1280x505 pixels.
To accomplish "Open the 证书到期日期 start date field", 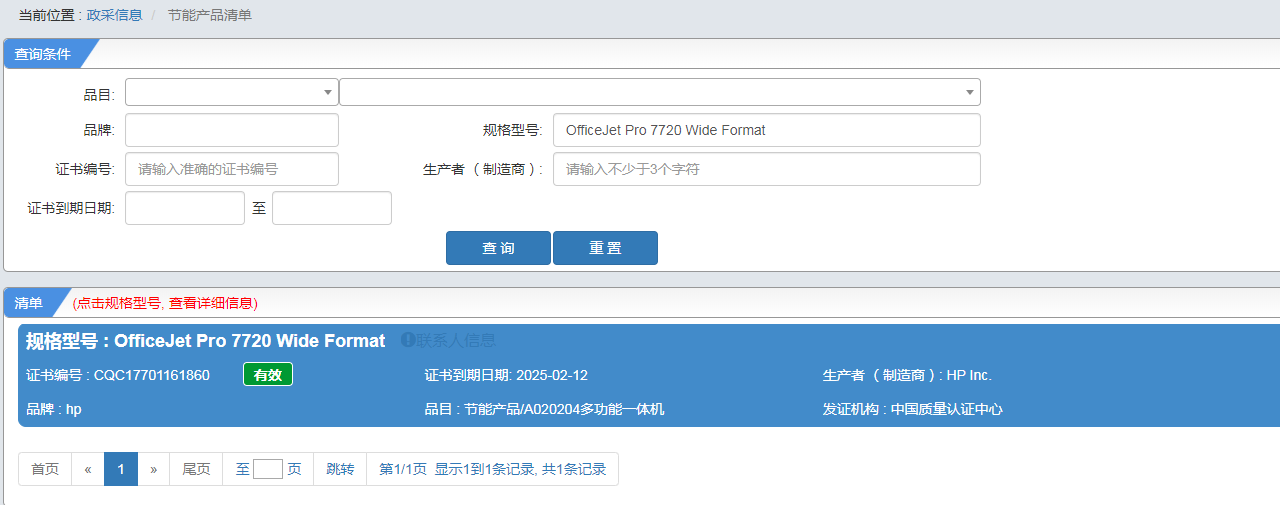I will coord(185,208).
